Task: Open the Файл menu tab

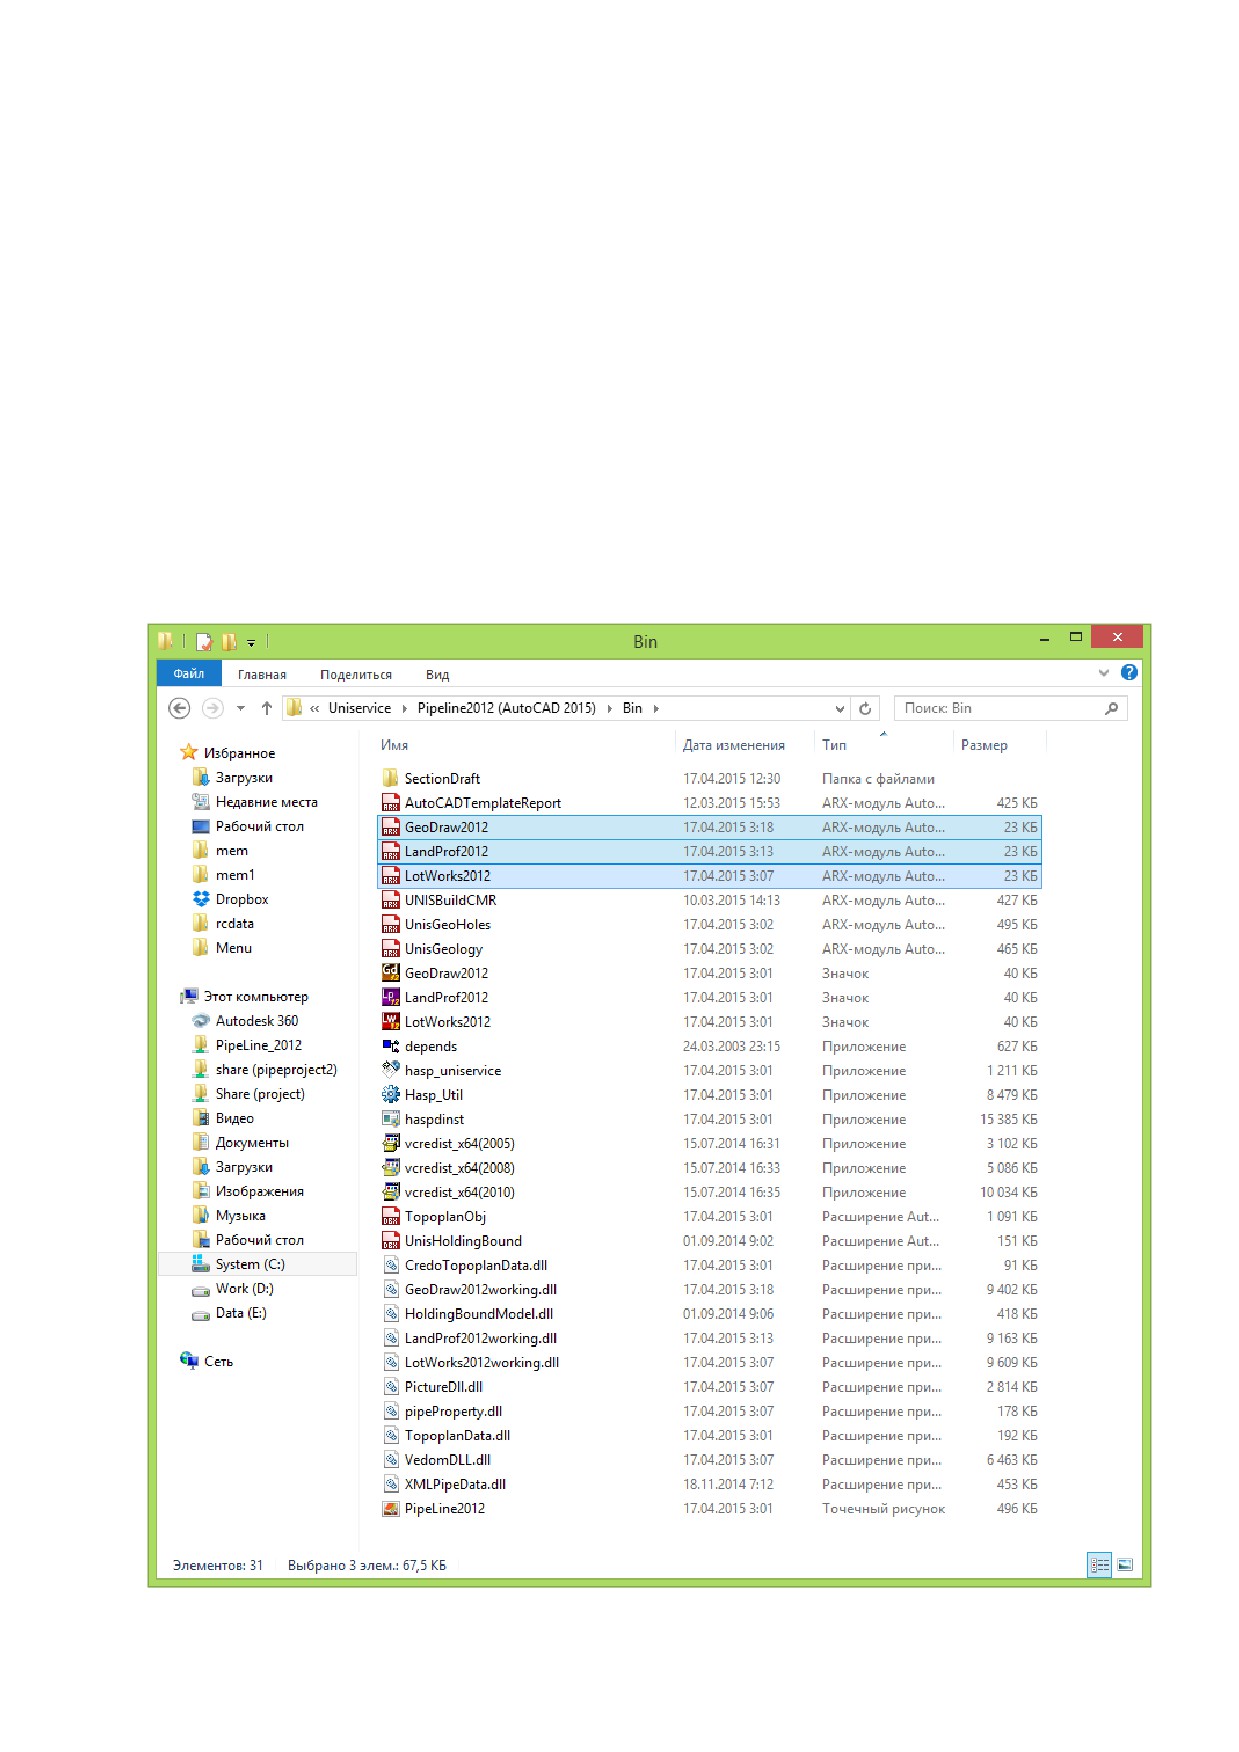Action: point(189,673)
